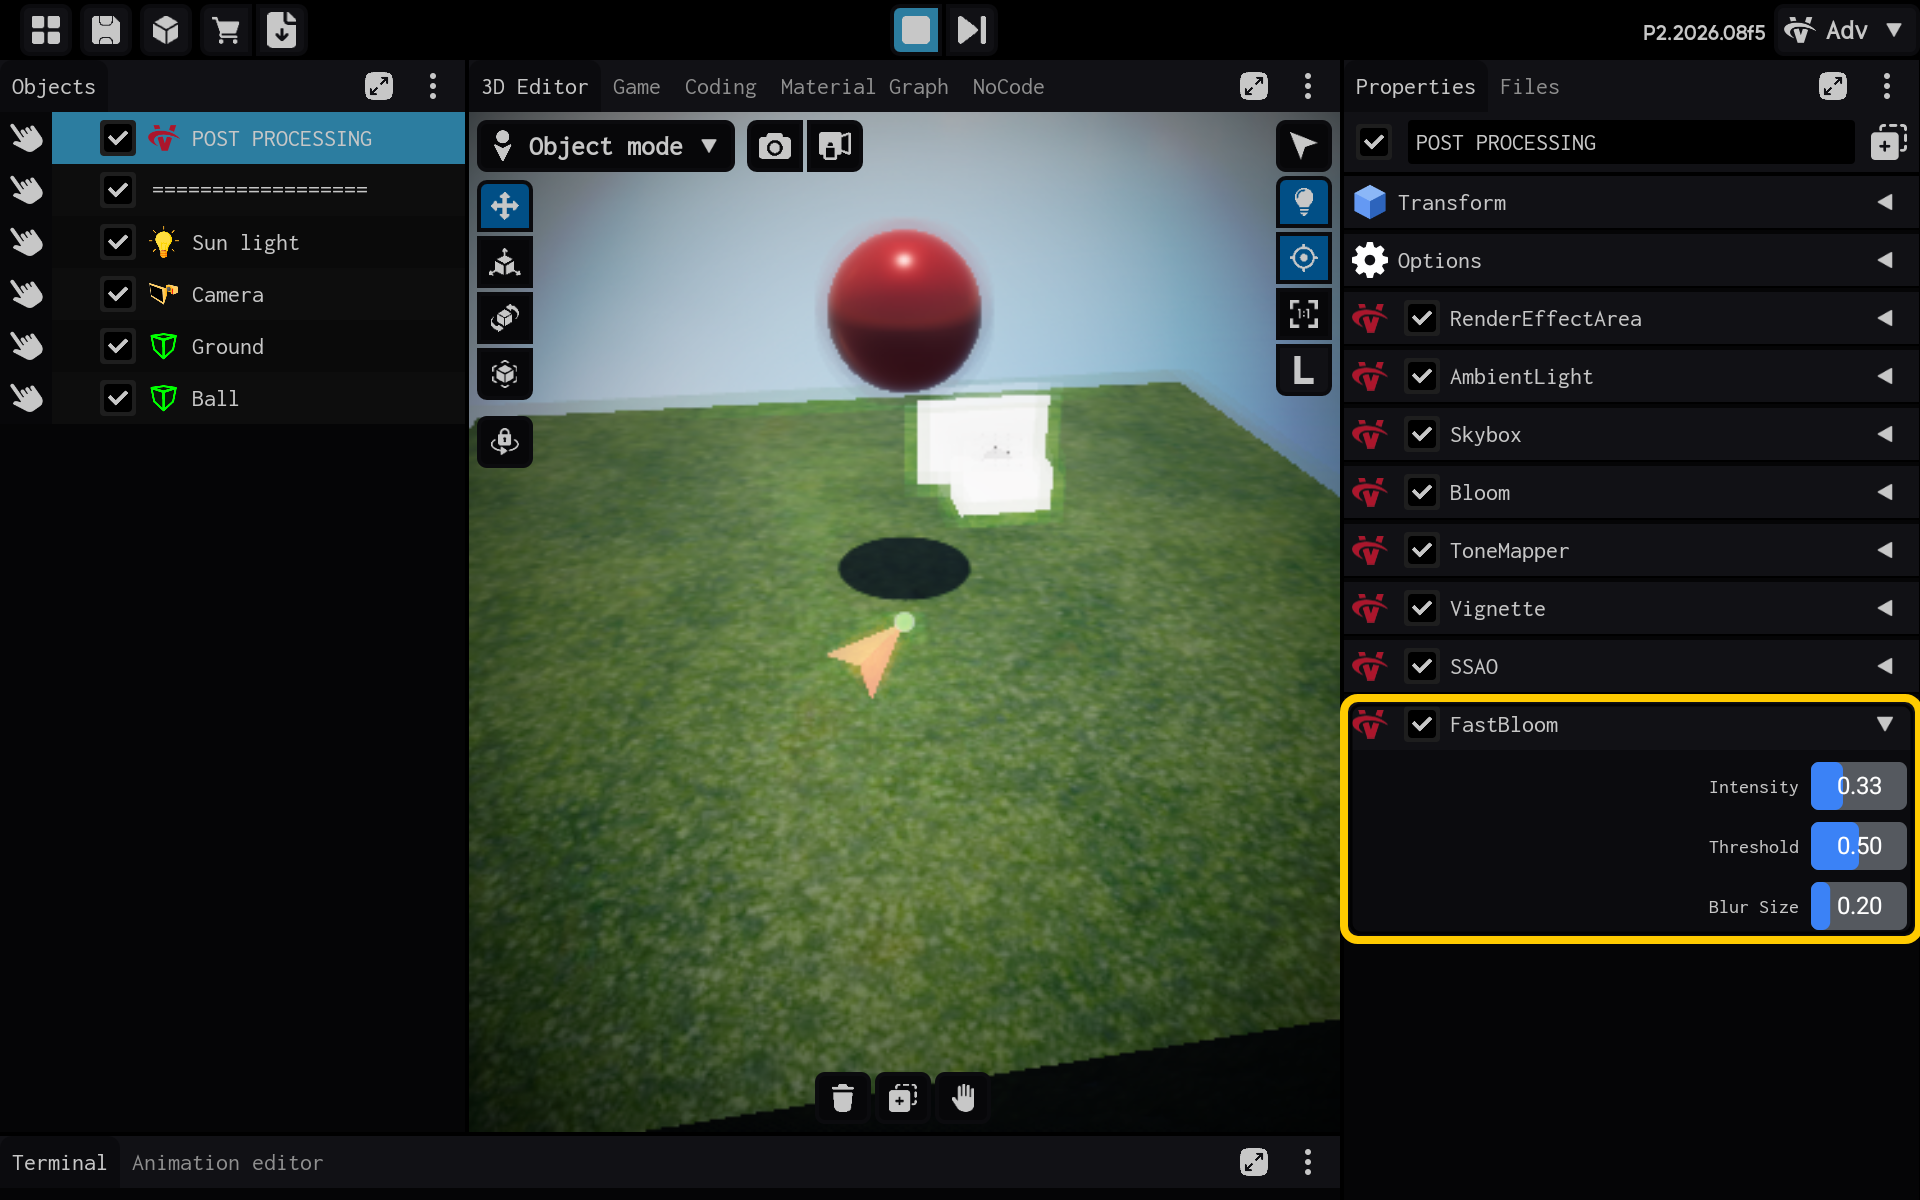This screenshot has width=1920, height=1200.
Task: Toggle the target focus icon
Action: 1304,258
